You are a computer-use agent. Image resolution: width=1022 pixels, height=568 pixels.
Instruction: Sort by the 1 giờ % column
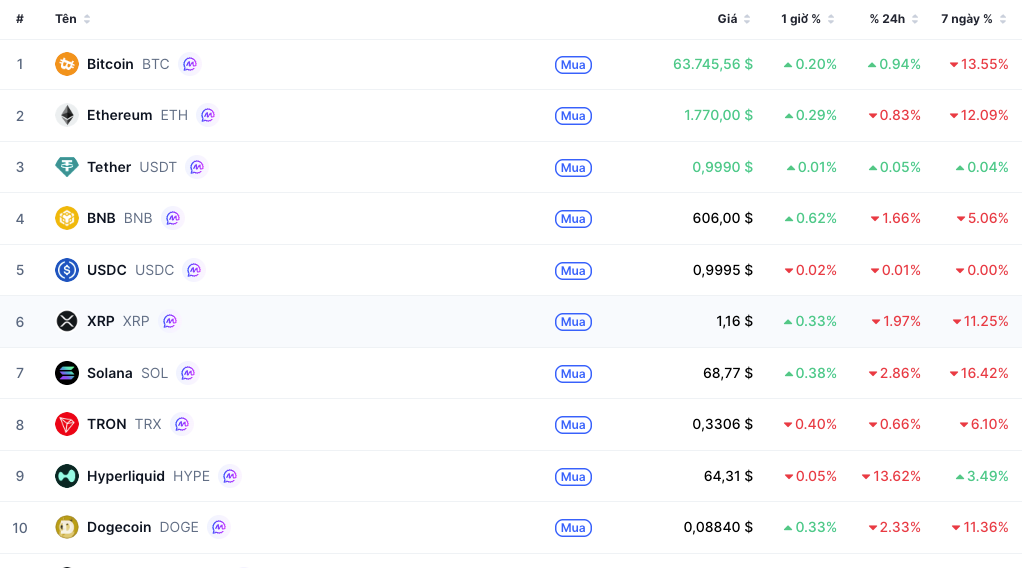tap(808, 19)
